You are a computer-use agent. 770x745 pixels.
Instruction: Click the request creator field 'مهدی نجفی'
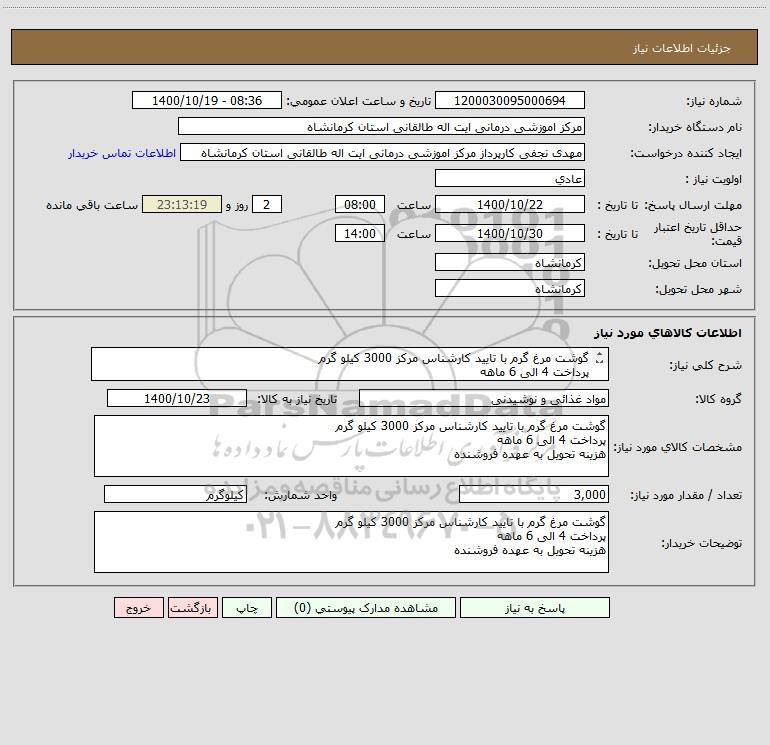[x=383, y=152]
